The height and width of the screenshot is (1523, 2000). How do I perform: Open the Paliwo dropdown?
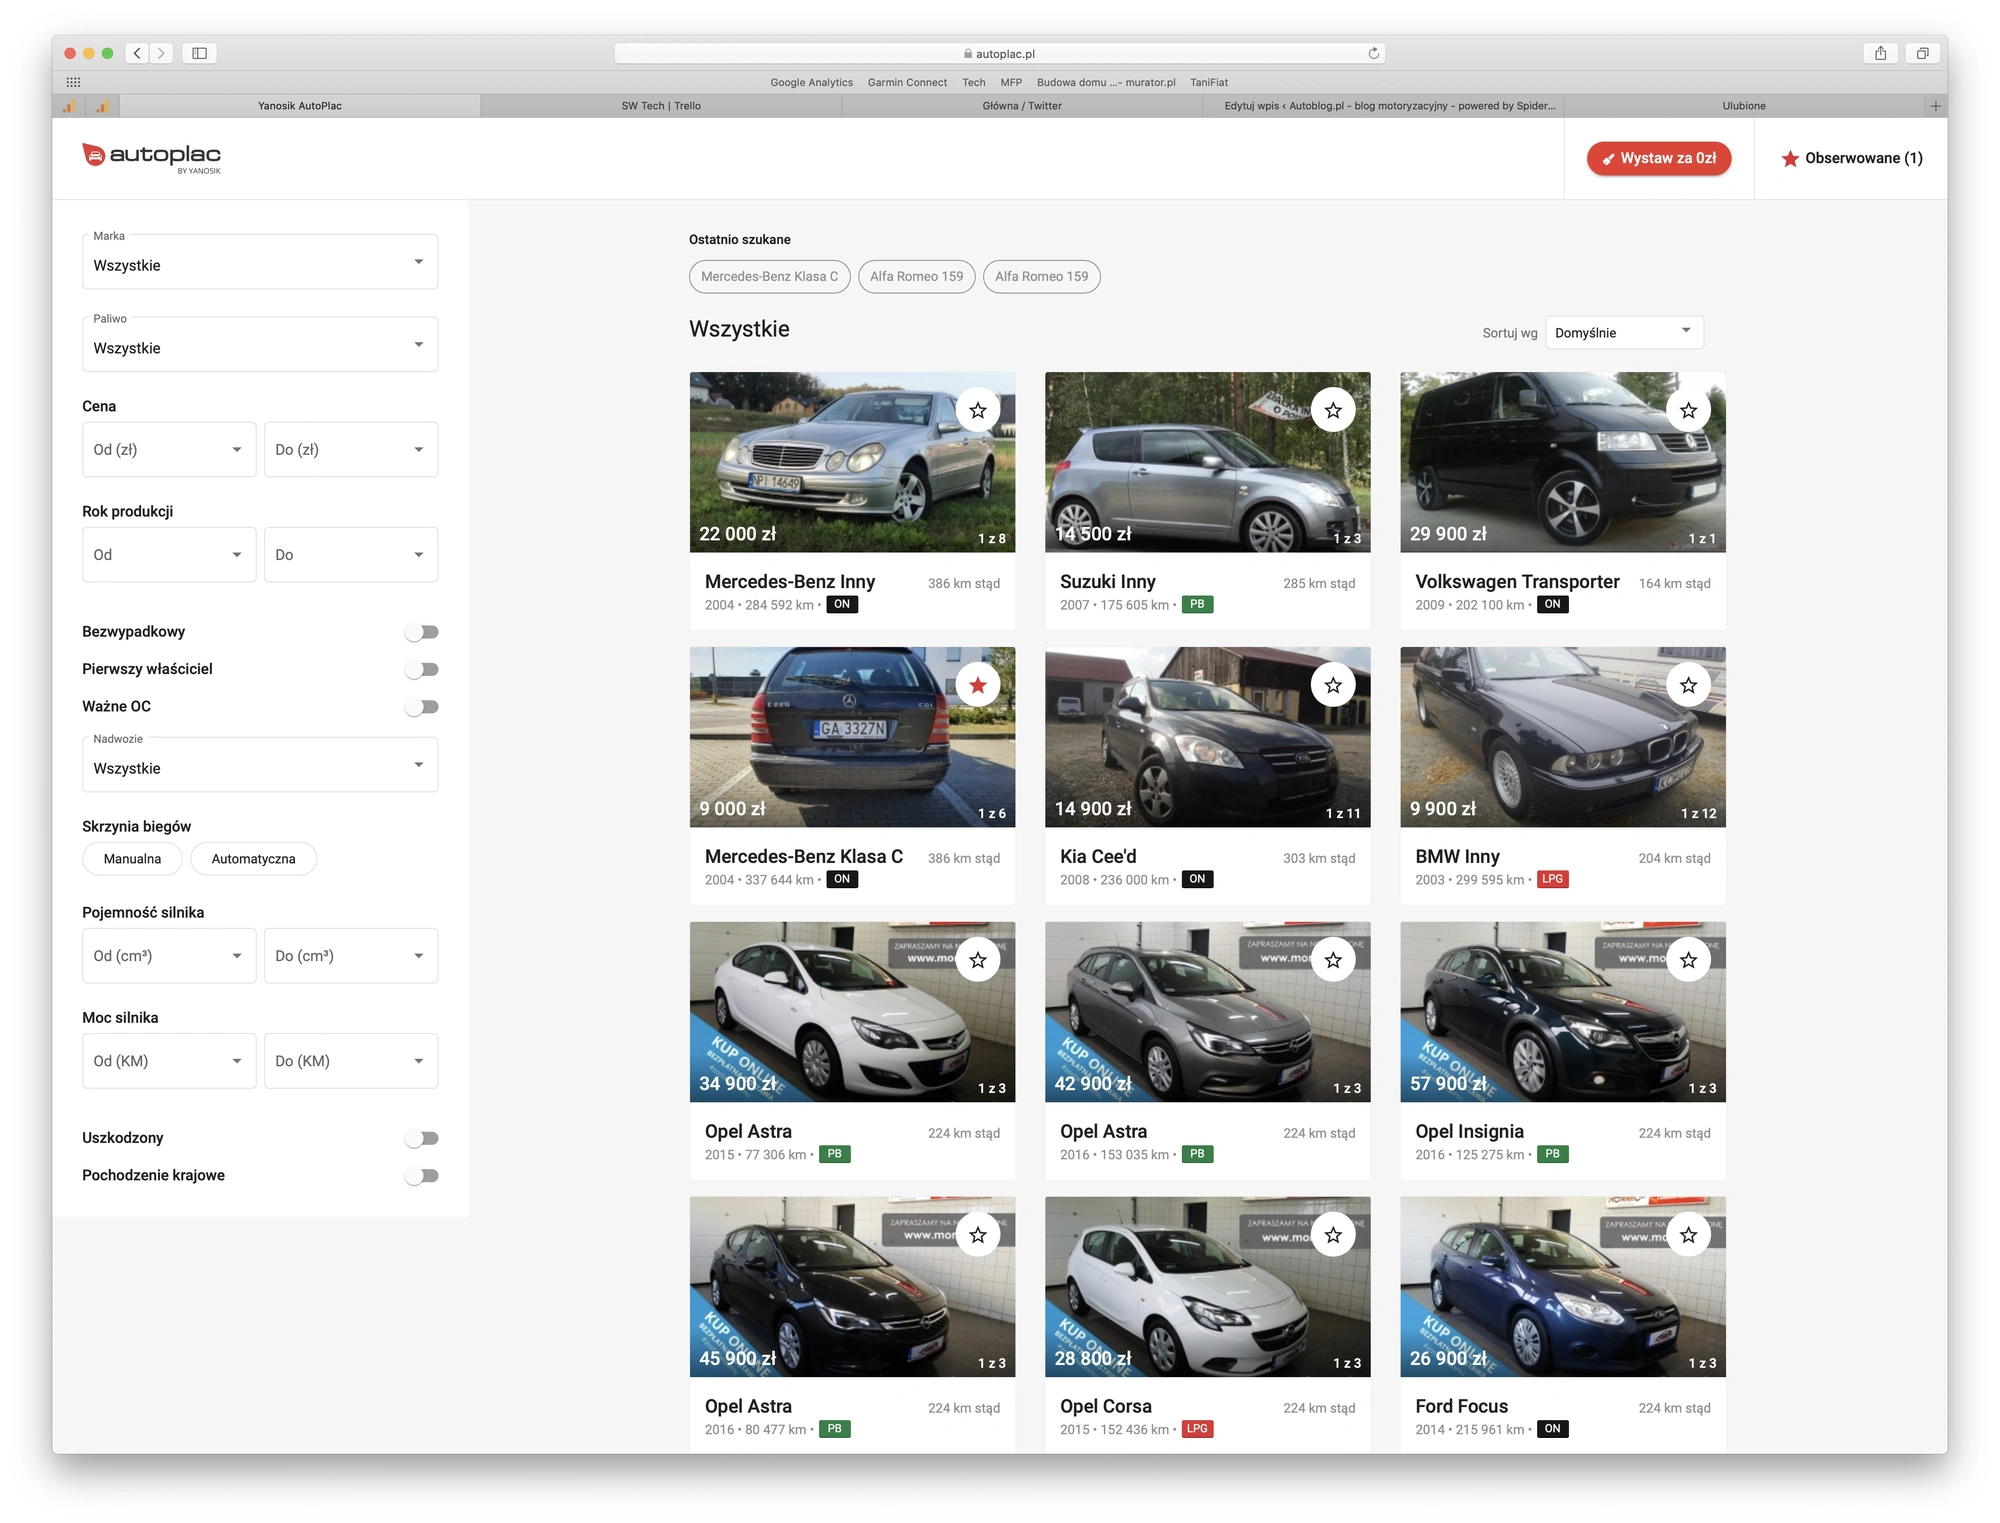(x=260, y=345)
